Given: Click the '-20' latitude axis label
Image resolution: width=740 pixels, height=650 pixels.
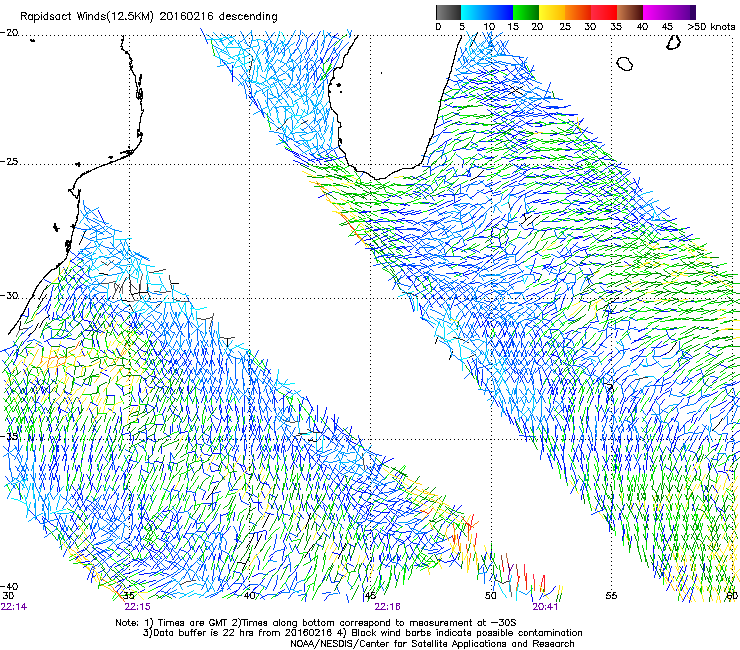Looking at the screenshot, I should tap(9, 33).
